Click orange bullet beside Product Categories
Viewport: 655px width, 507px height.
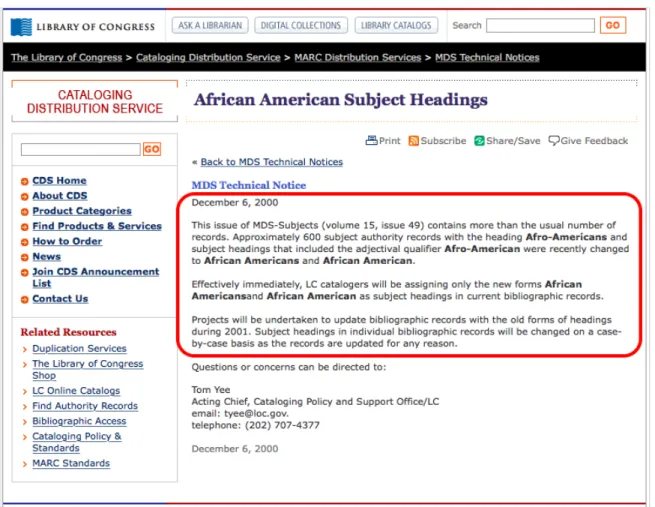coord(25,212)
